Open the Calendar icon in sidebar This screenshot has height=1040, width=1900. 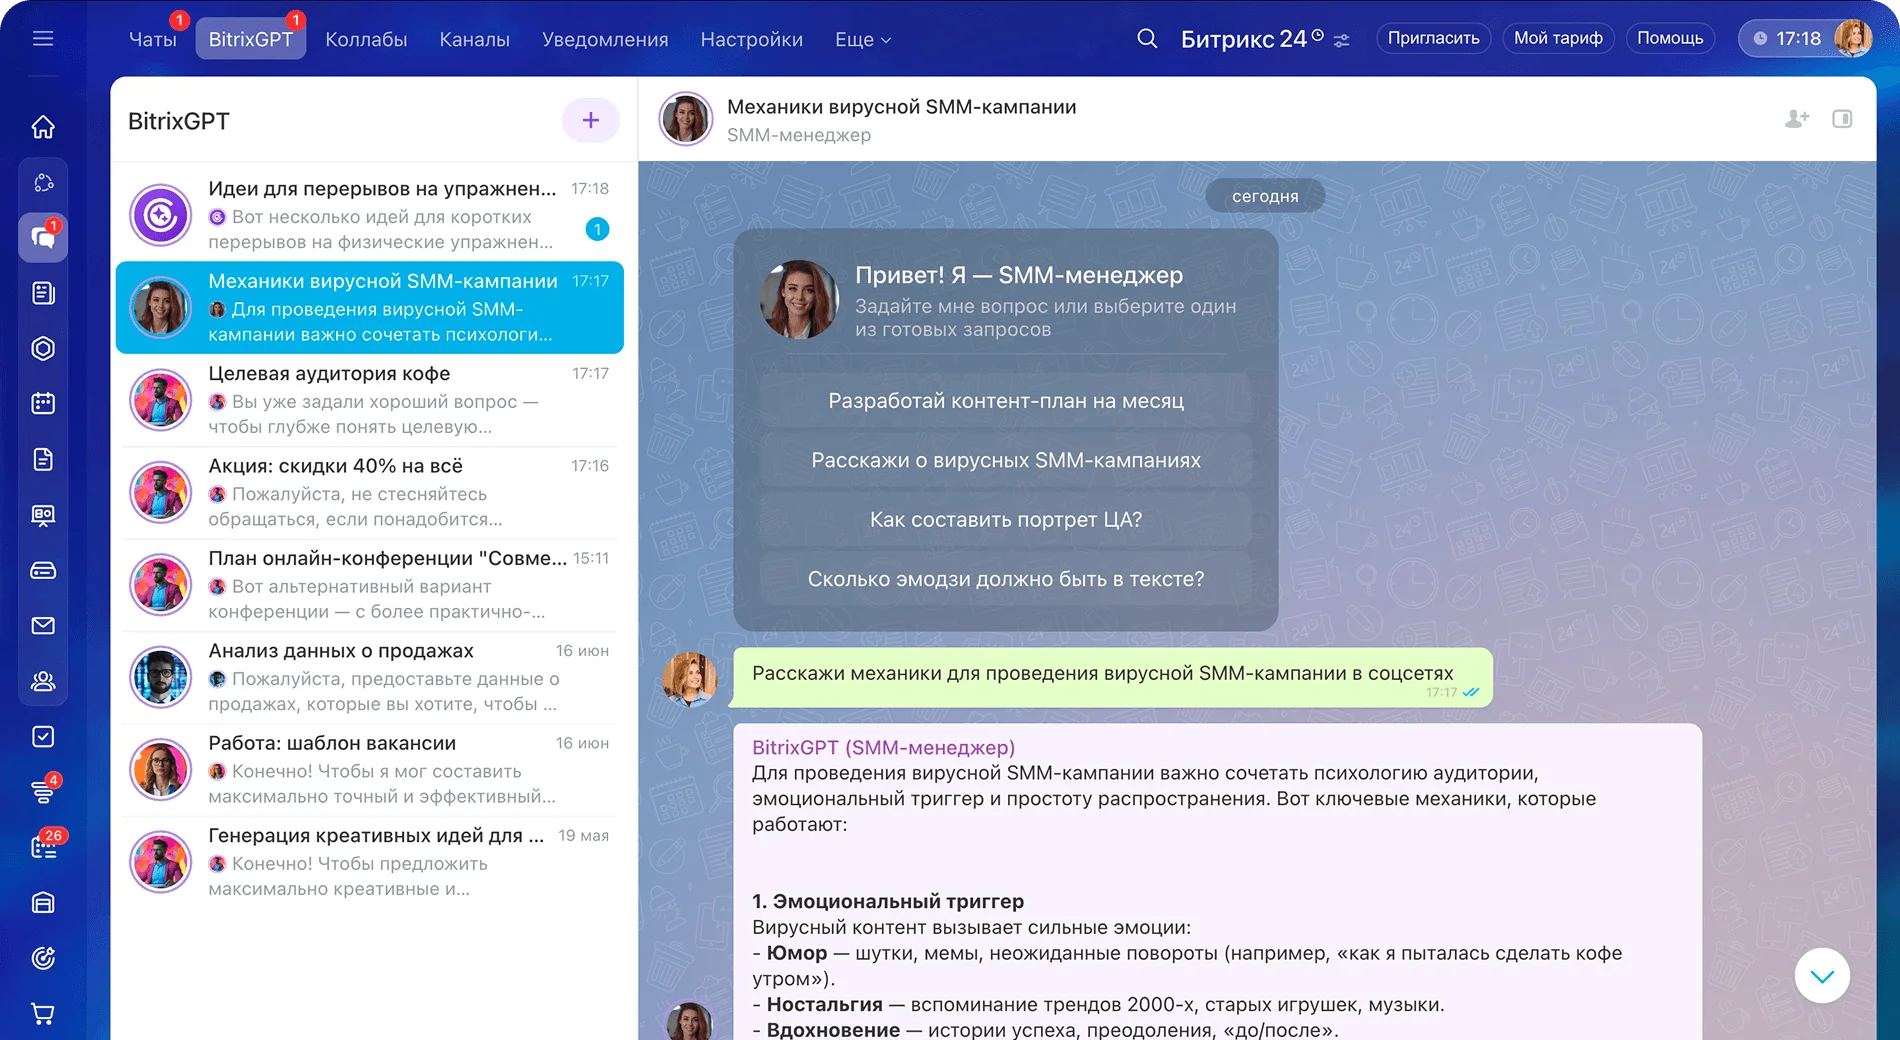point(43,404)
